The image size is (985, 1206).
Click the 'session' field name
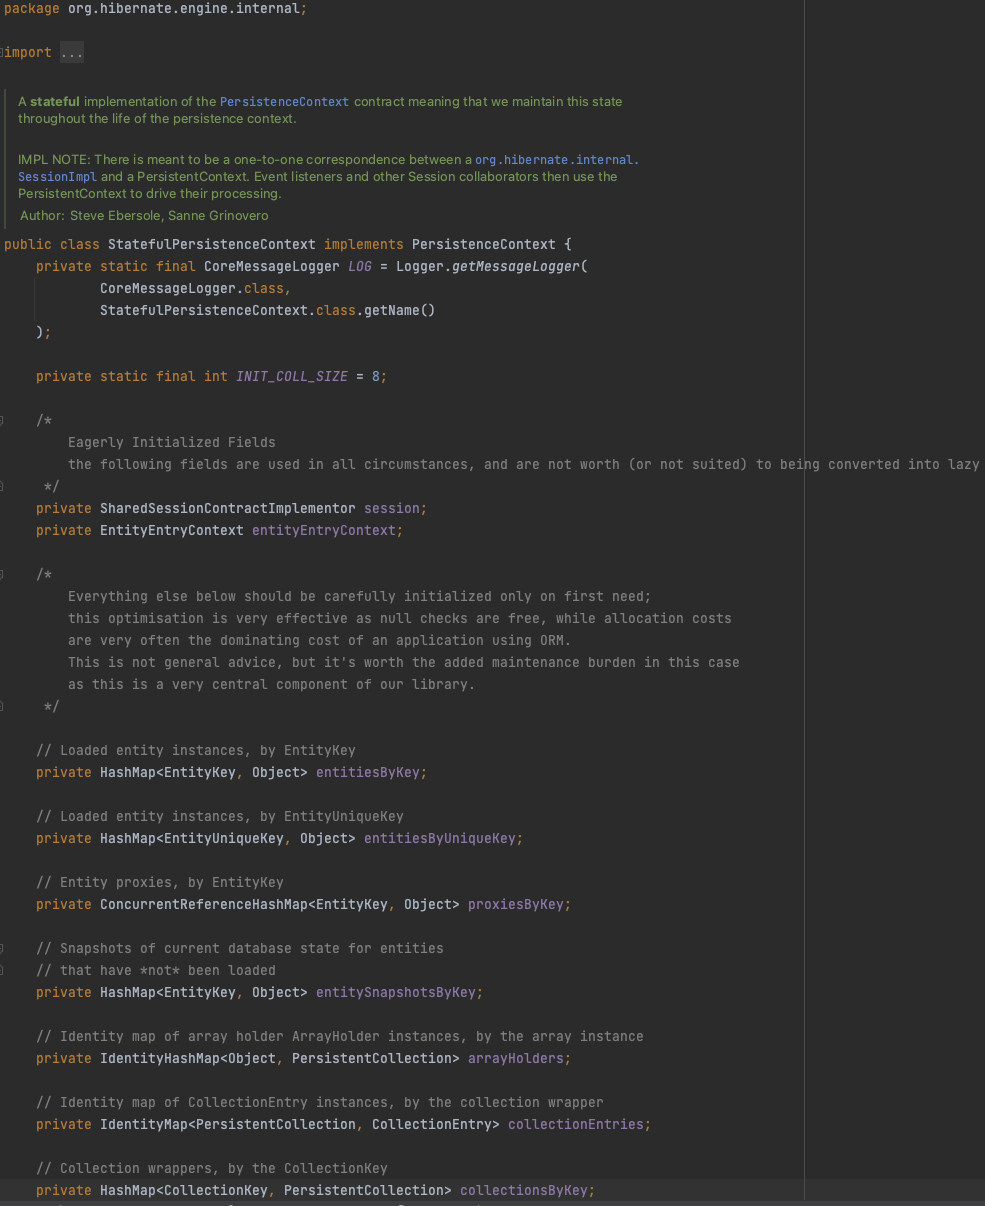coord(392,509)
